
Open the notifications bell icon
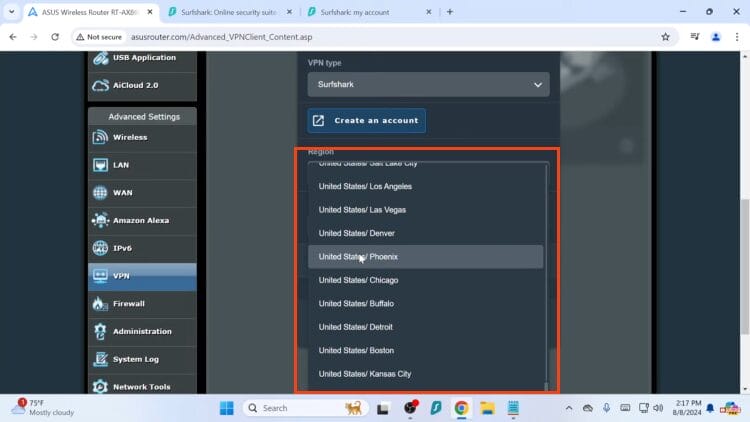(x=710, y=408)
